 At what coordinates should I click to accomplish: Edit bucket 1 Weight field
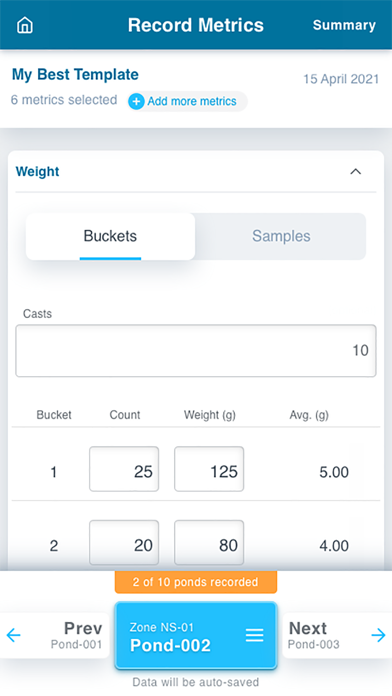tap(209, 469)
